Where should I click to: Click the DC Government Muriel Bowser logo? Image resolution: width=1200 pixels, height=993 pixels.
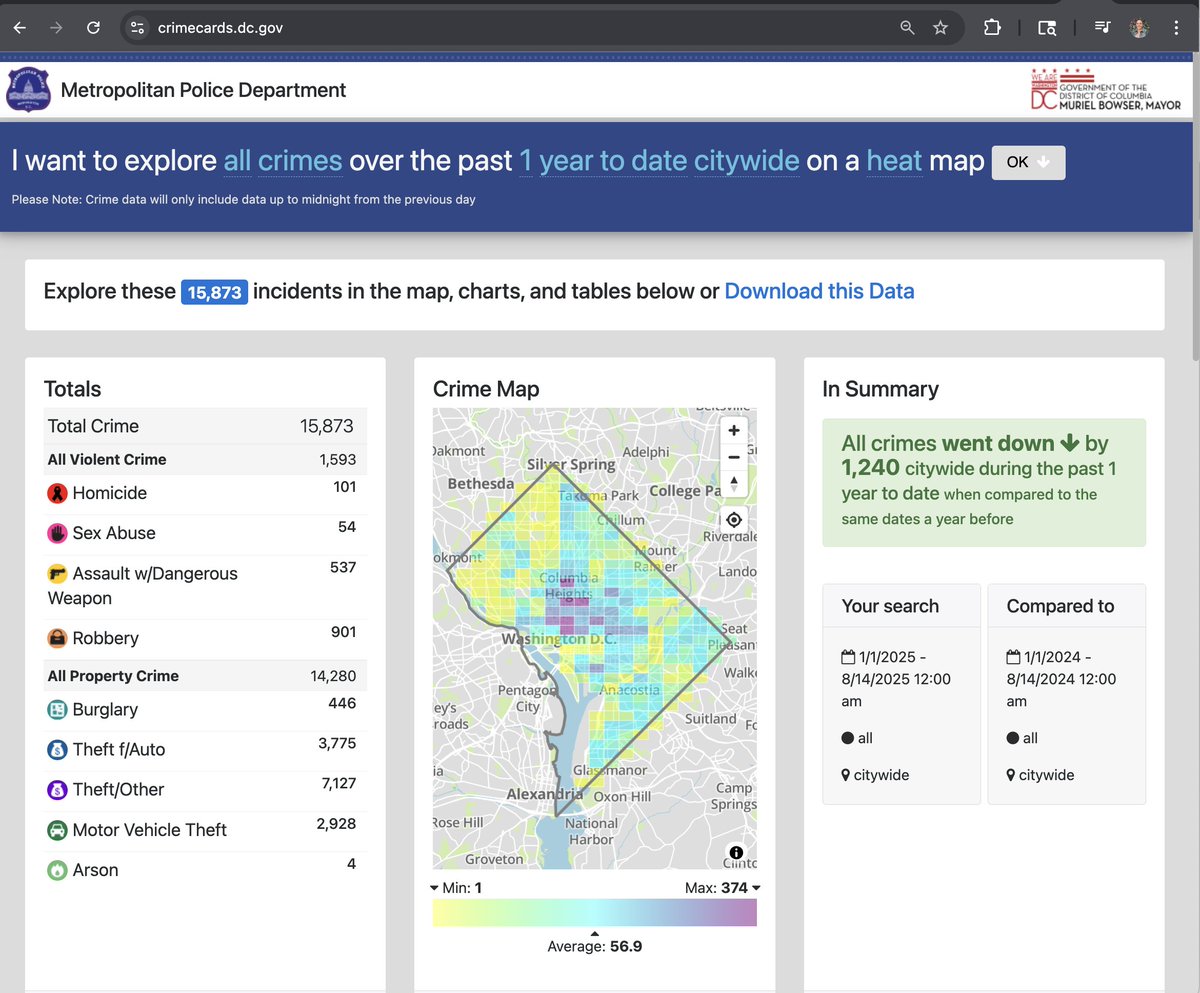tap(1105, 90)
